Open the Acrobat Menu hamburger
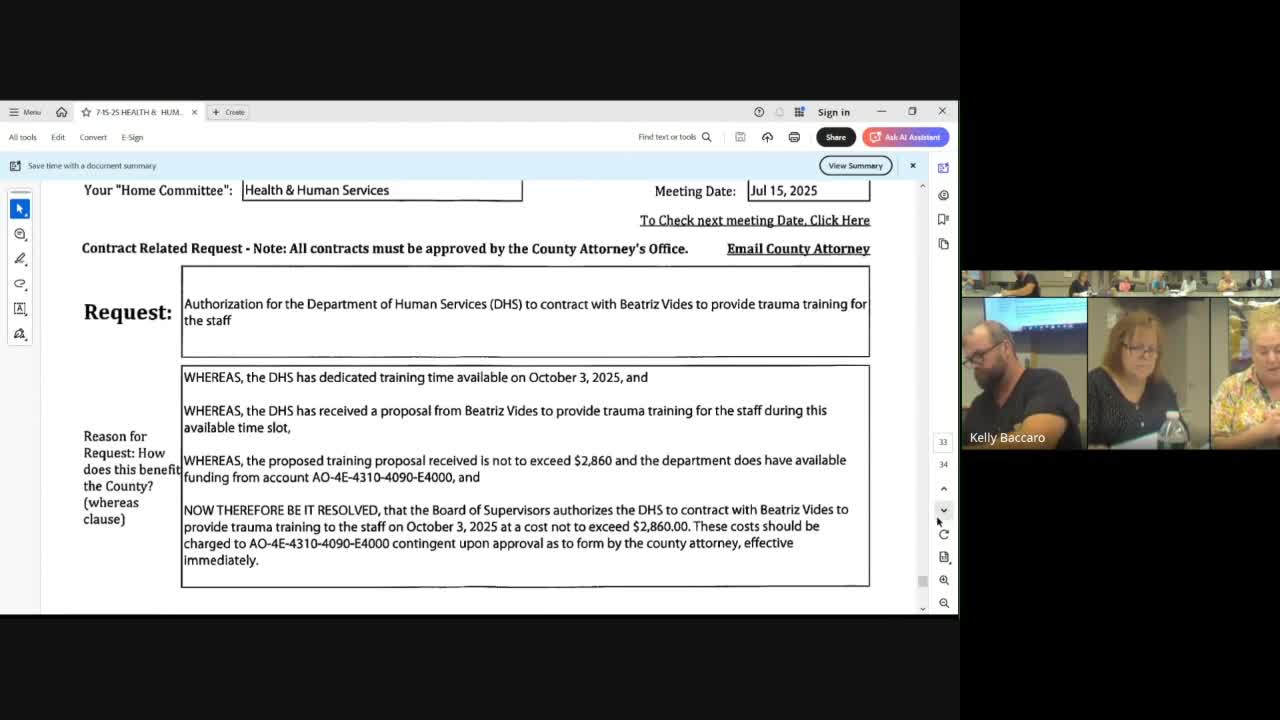The image size is (1280, 720). pyautogui.click(x=24, y=112)
